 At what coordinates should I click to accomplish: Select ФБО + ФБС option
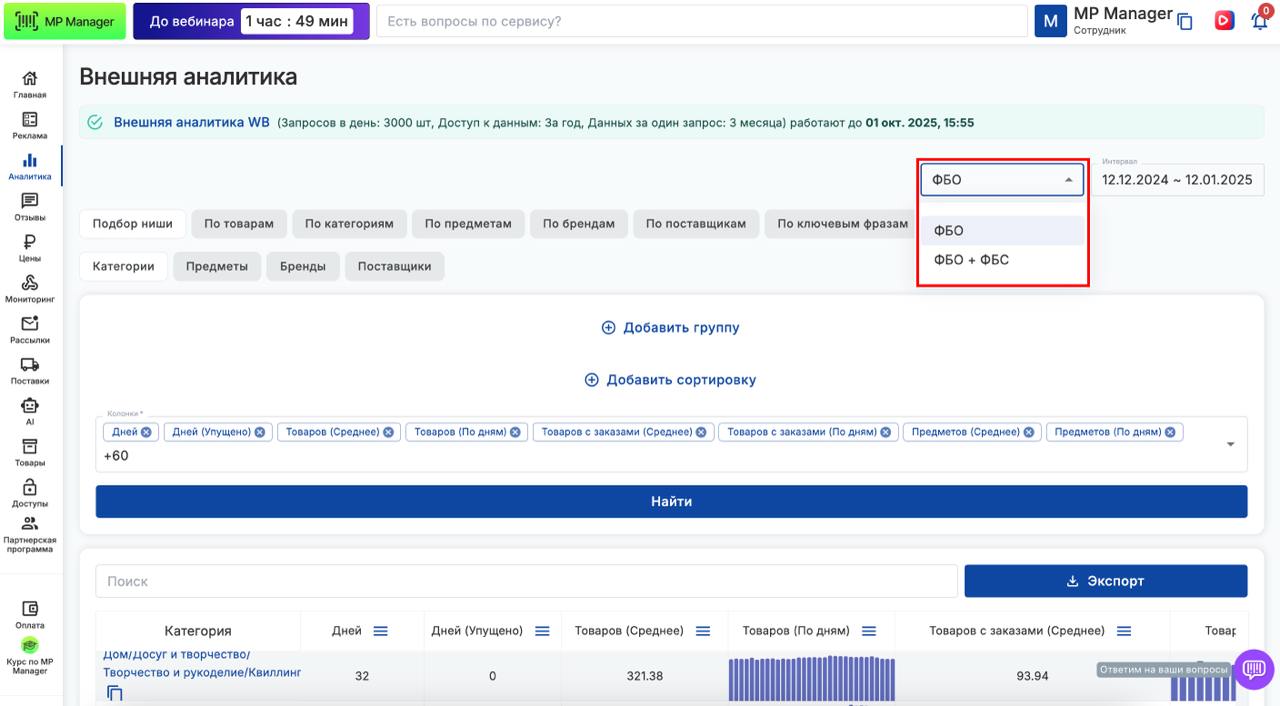pyautogui.click(x=971, y=260)
